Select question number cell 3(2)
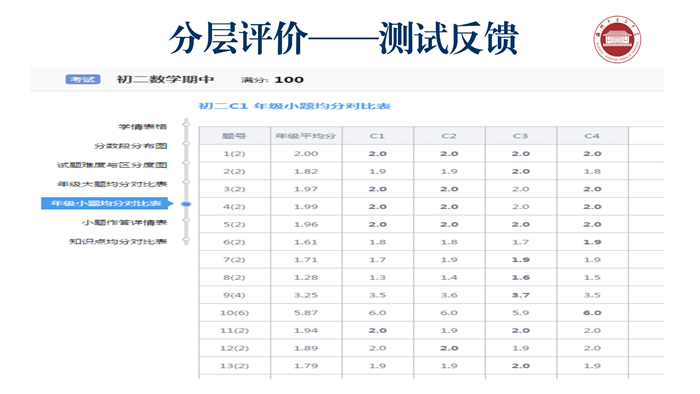Viewport: 700px width, 394px height. point(234,189)
